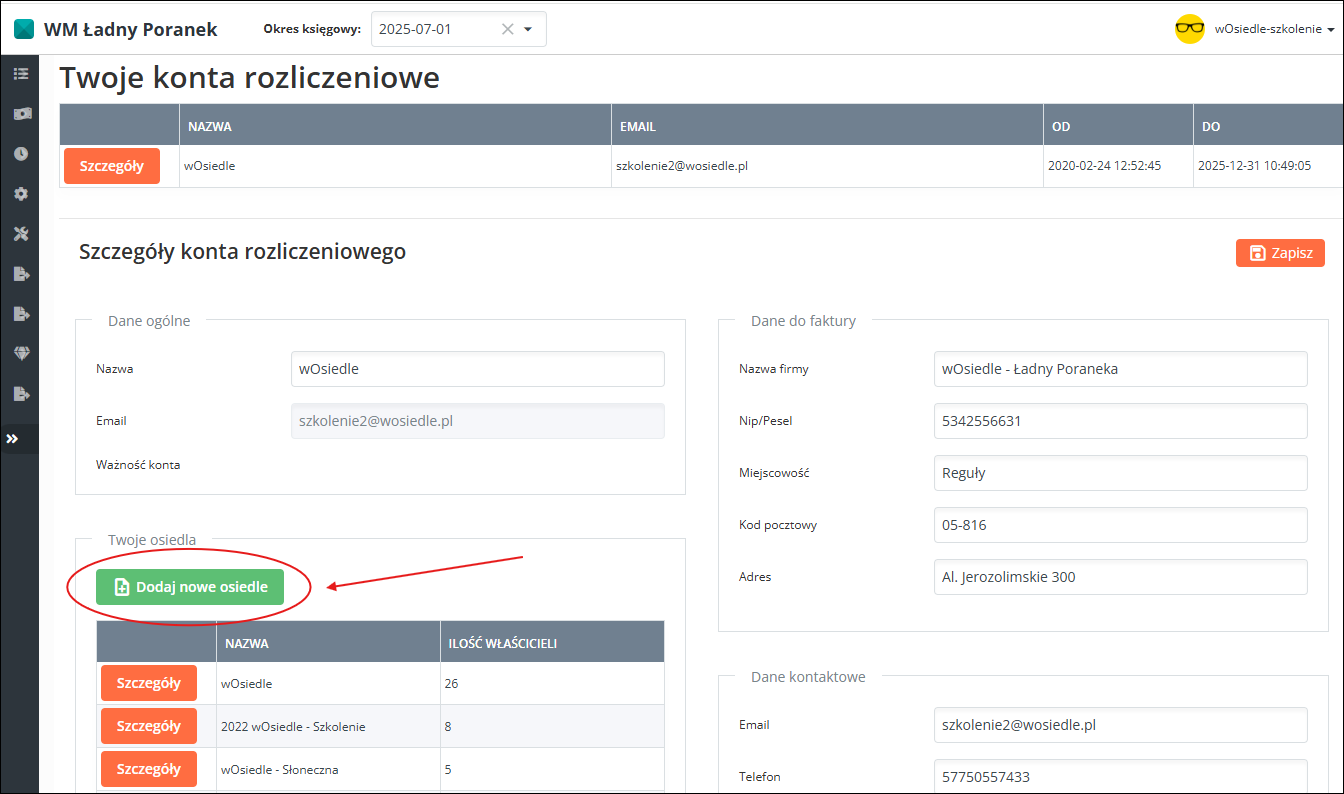Image resolution: width=1344 pixels, height=794 pixels.
Task: Open the Okres księgowy dropdown arrow
Action: (x=528, y=29)
